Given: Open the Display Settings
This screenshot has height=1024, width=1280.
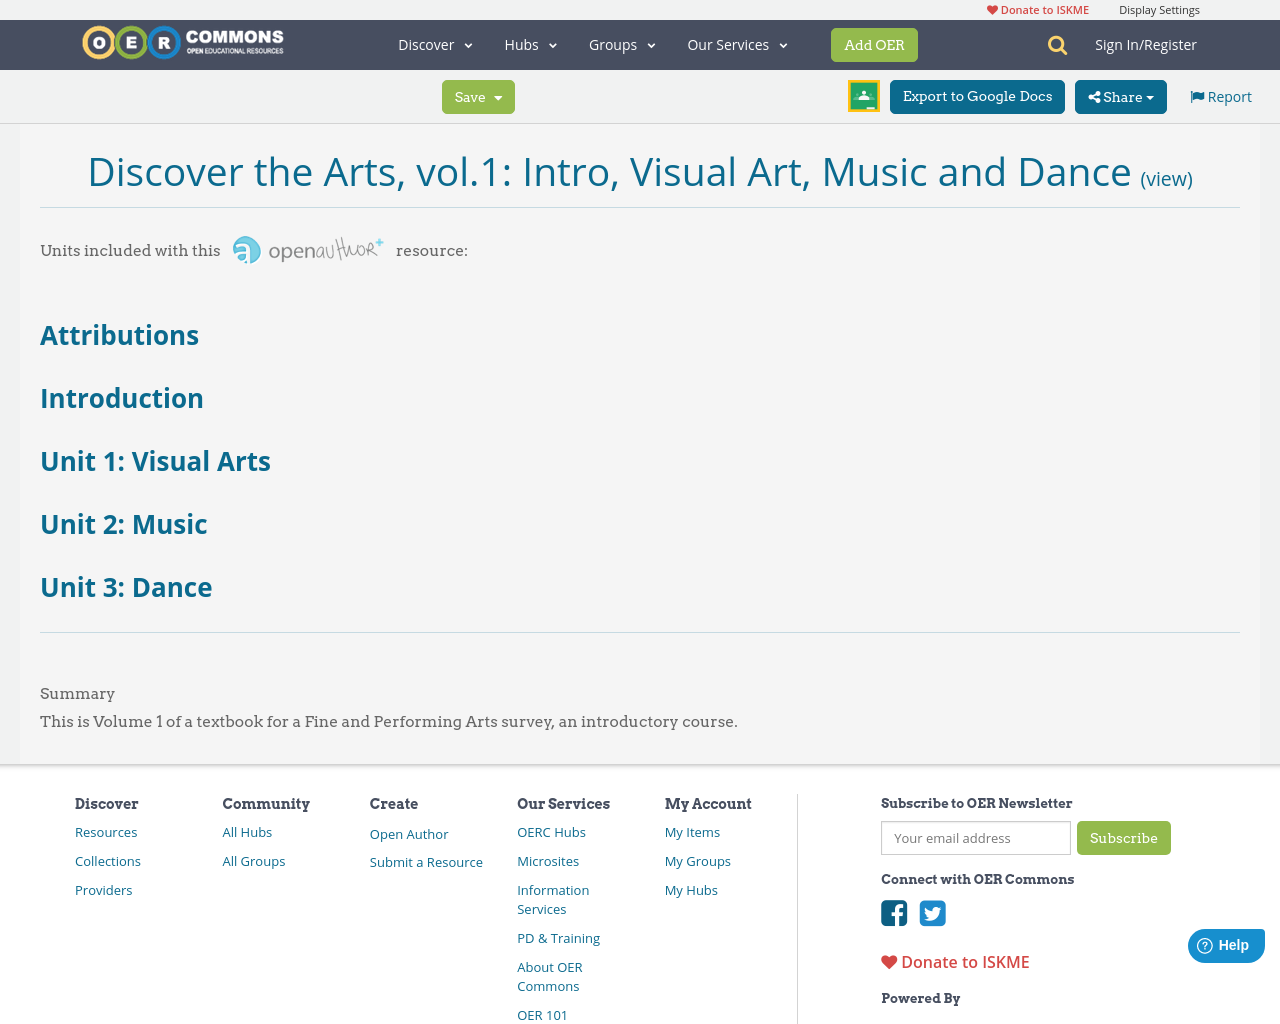Looking at the screenshot, I should [1159, 8].
